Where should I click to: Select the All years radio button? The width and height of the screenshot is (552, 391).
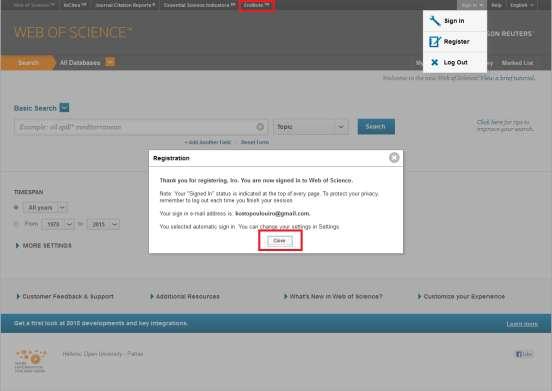(x=16, y=208)
